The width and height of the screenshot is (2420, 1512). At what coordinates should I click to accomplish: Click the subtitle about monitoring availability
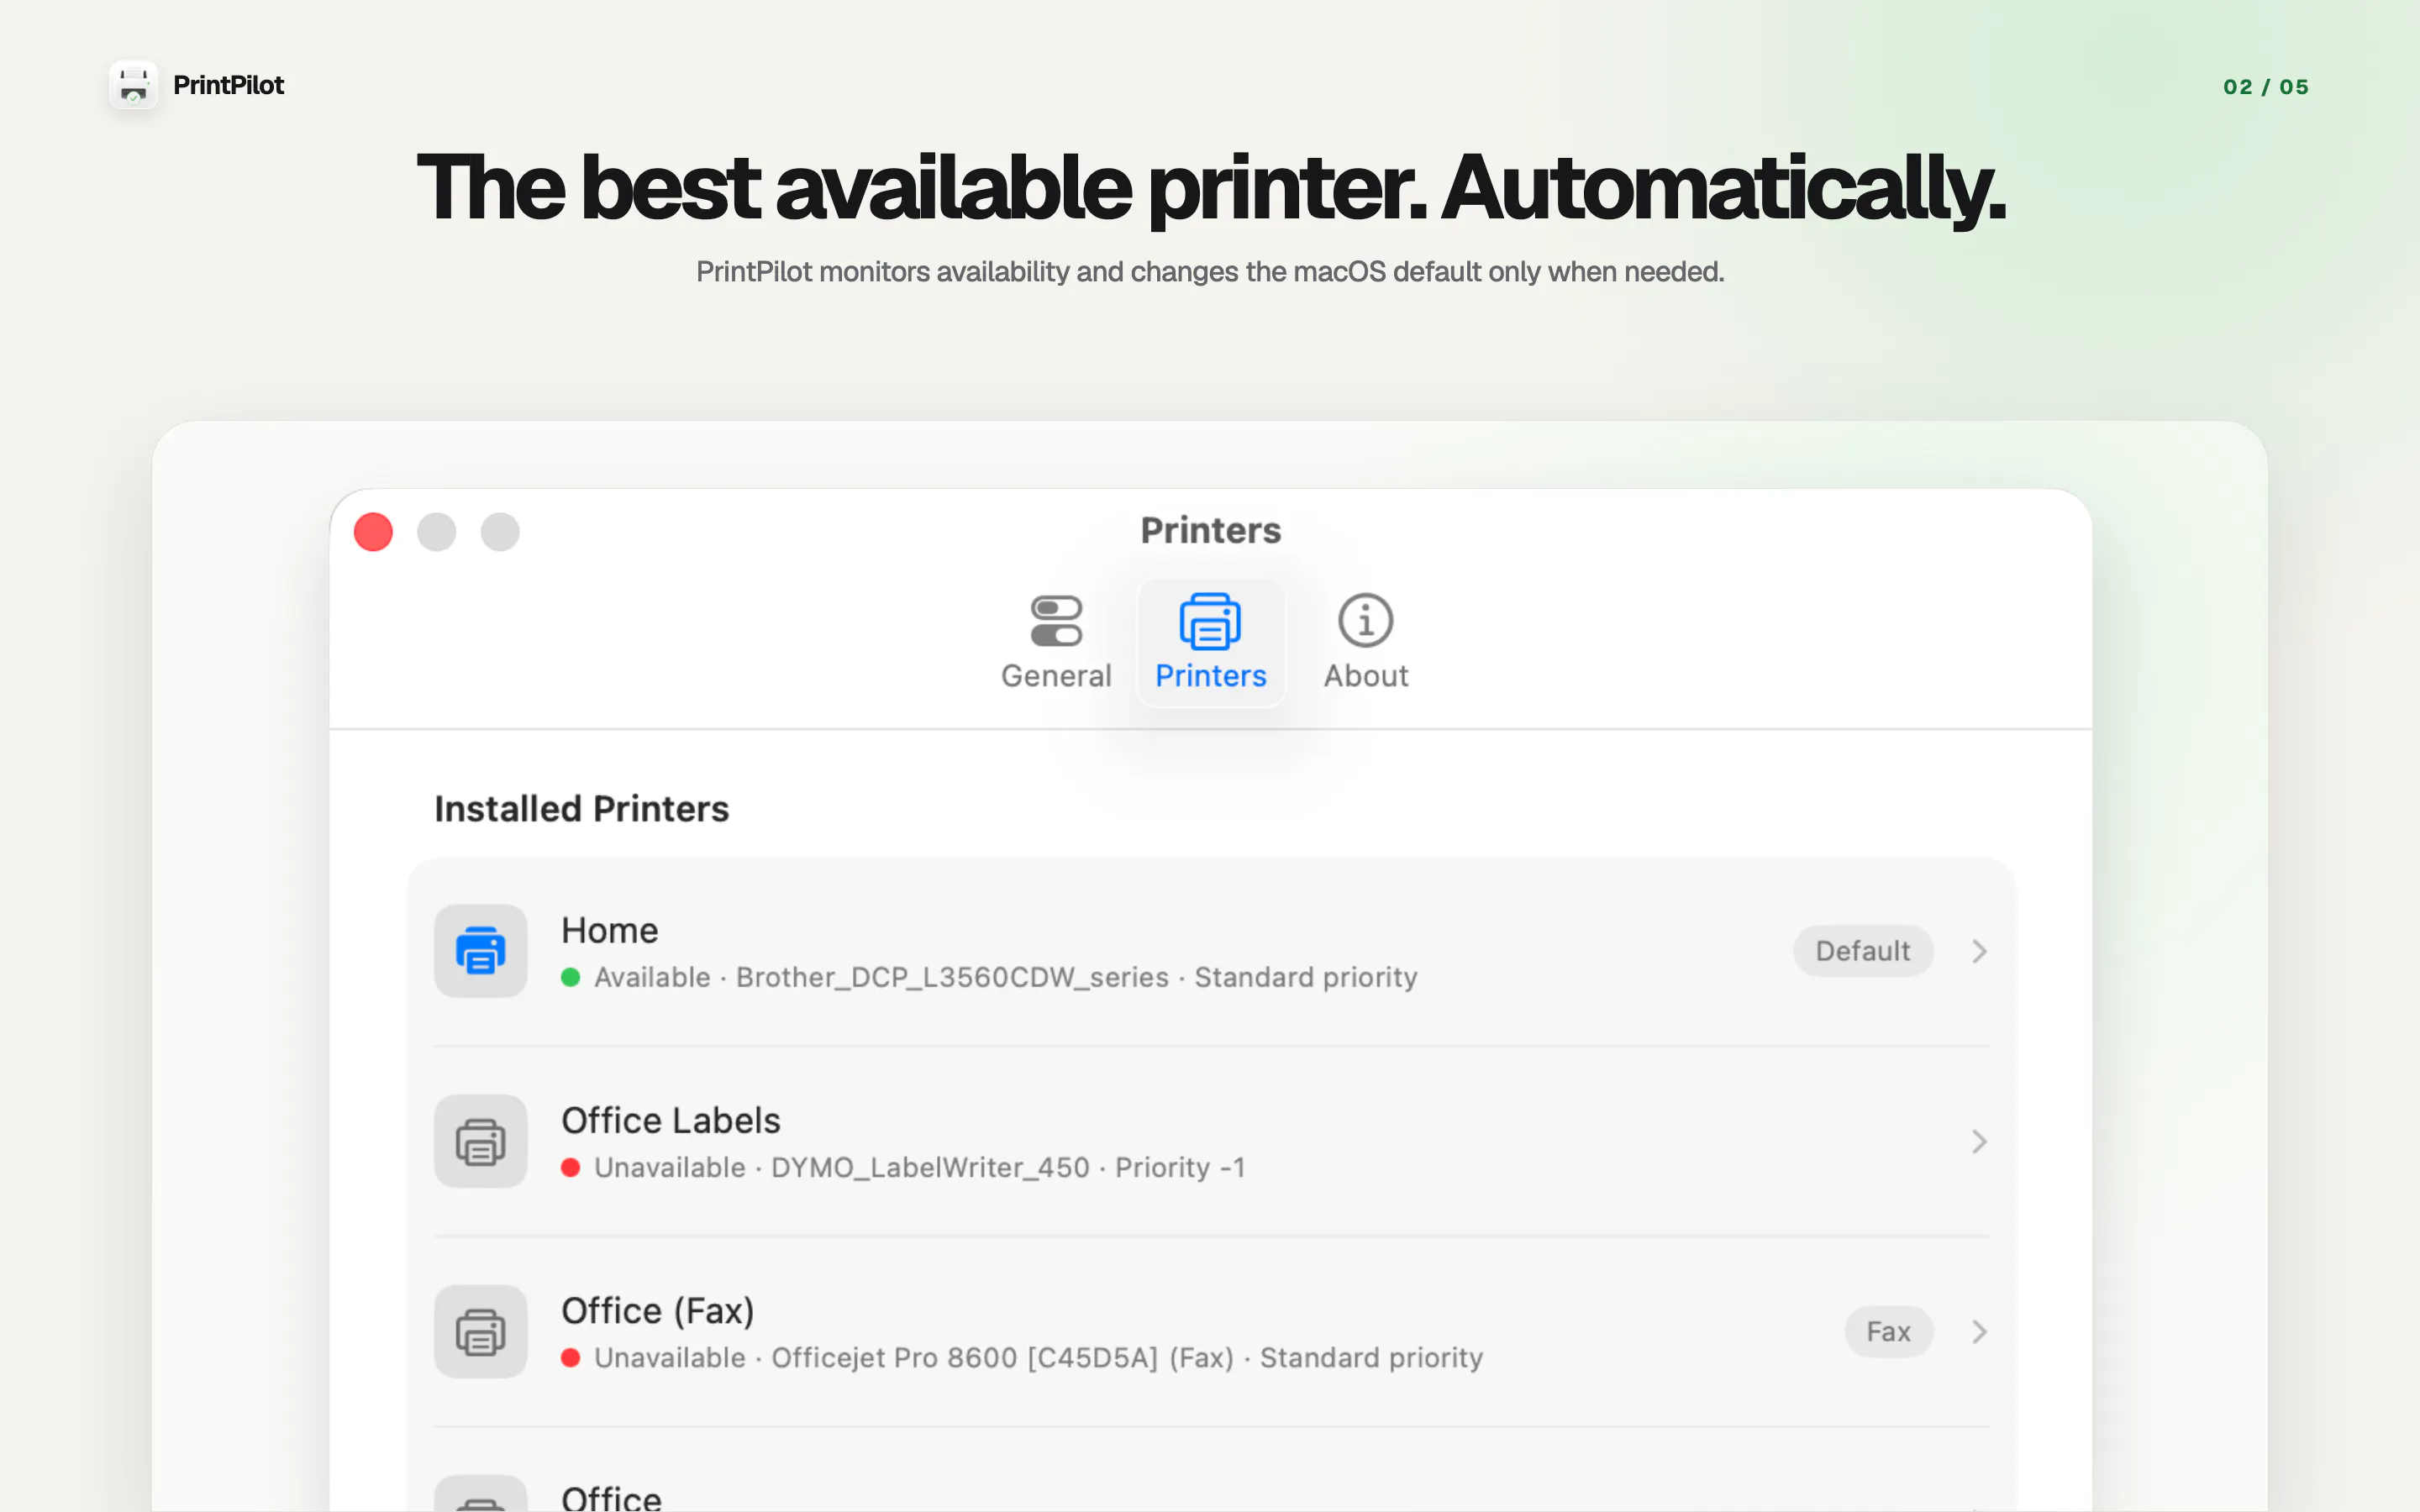[x=1210, y=272]
